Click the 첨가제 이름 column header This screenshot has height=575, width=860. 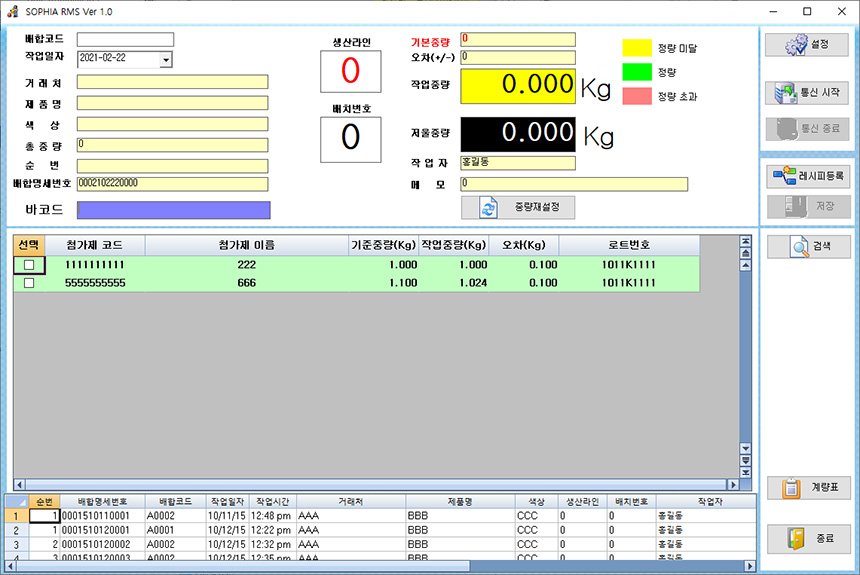tap(246, 245)
